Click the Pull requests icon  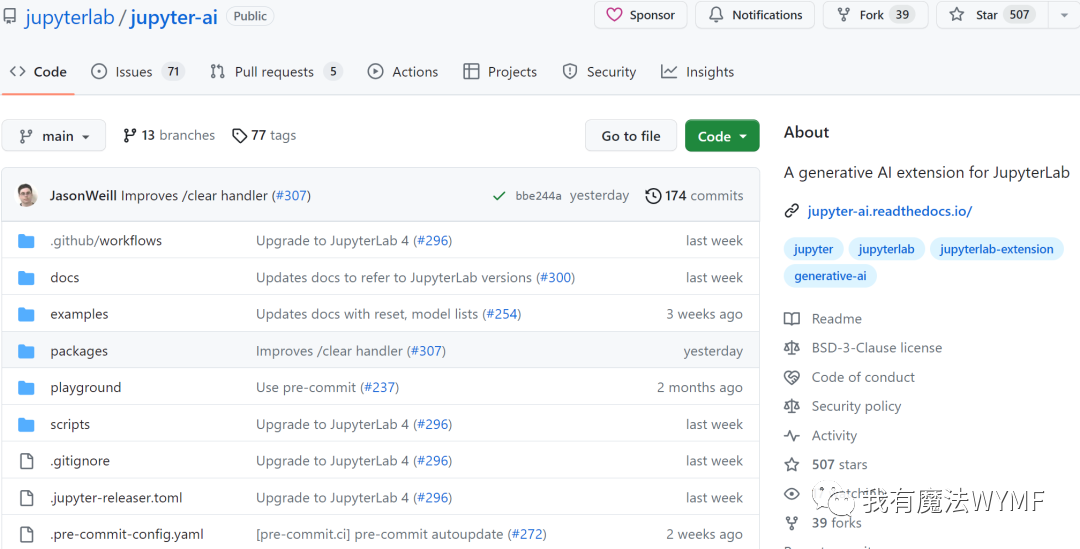[x=218, y=72]
